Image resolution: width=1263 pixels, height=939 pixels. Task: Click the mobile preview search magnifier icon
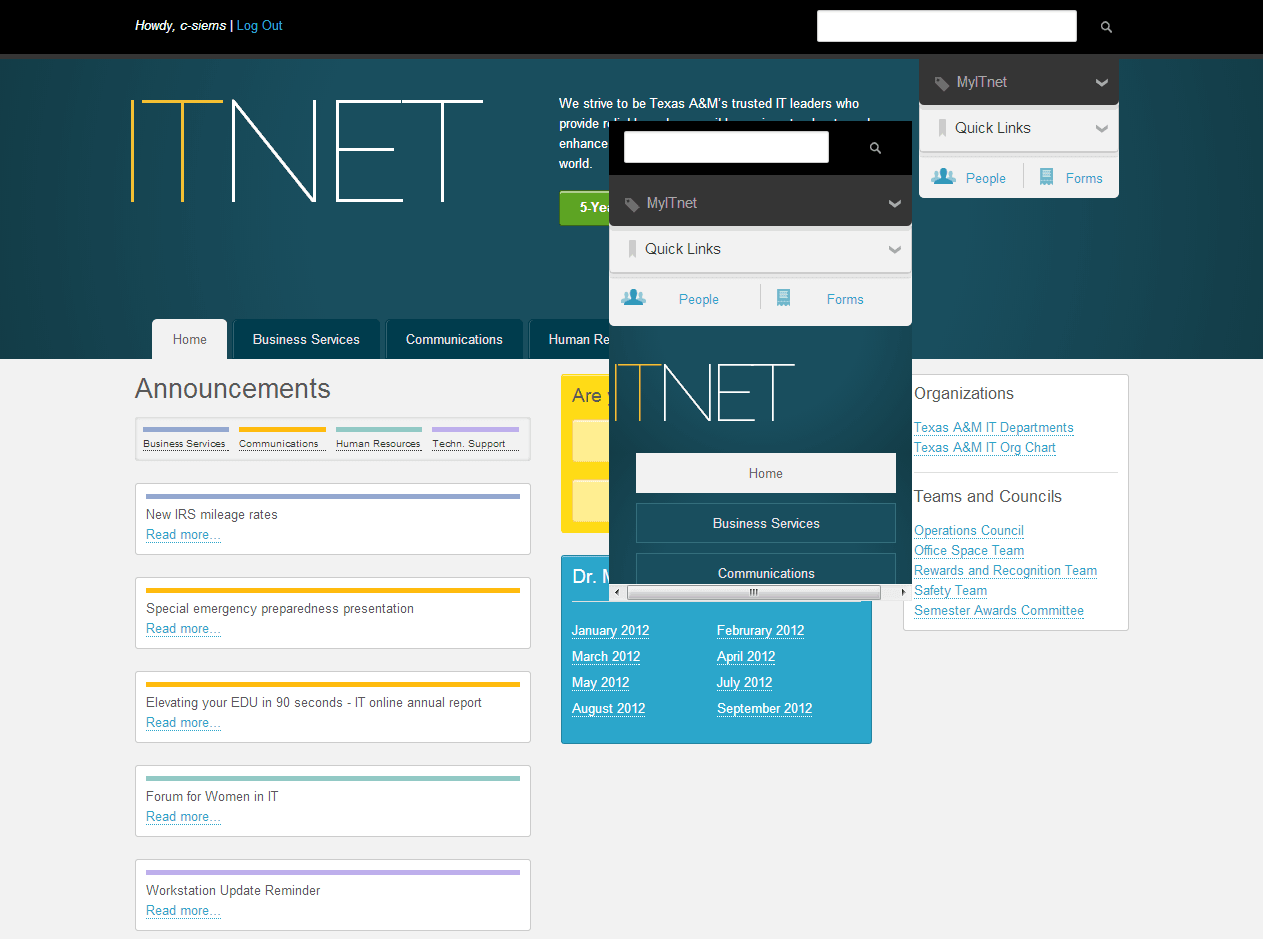[875, 148]
